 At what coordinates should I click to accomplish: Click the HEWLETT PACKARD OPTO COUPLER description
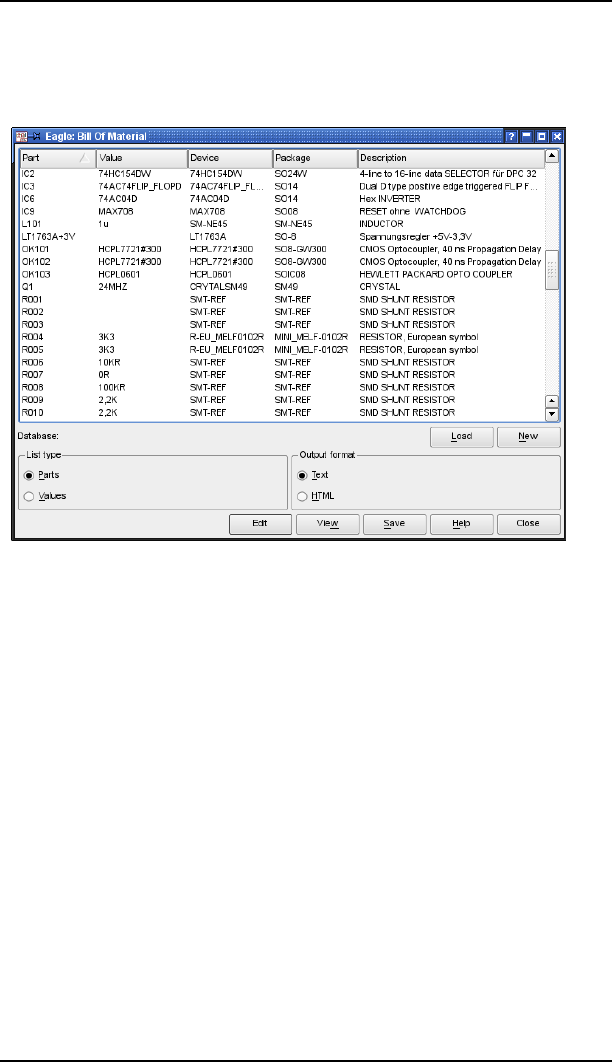tap(436, 274)
